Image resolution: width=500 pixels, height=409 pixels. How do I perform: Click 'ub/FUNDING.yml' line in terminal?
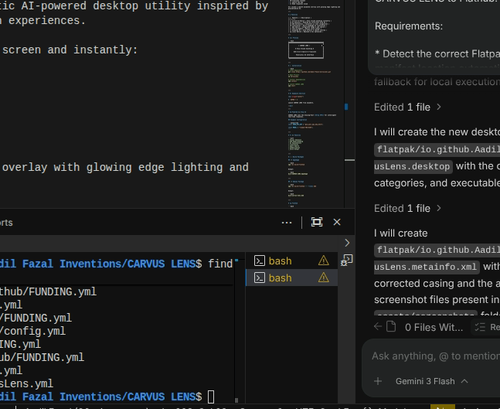(x=42, y=357)
